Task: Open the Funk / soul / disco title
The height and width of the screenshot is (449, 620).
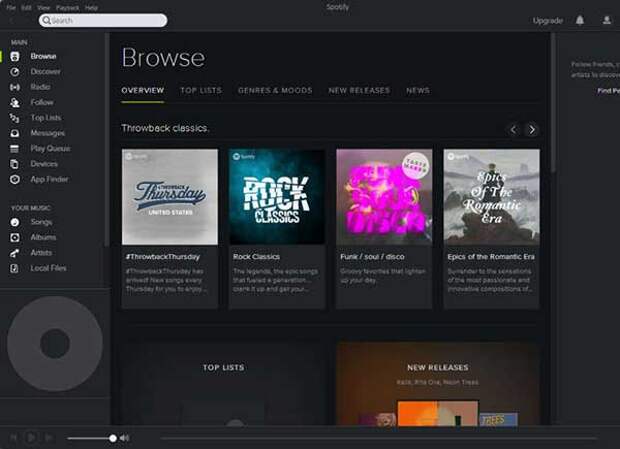Action: coord(372,257)
